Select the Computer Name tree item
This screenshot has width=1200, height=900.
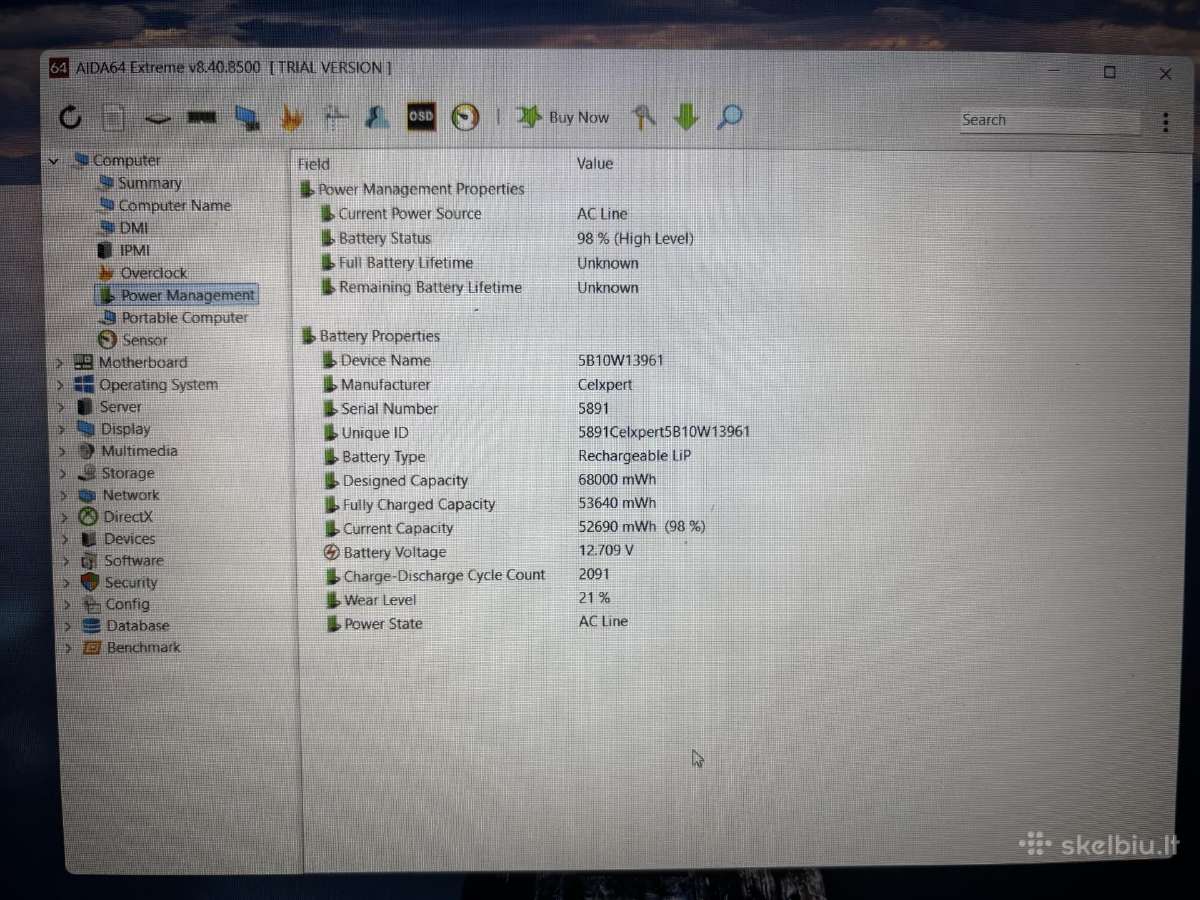pyautogui.click(x=164, y=205)
